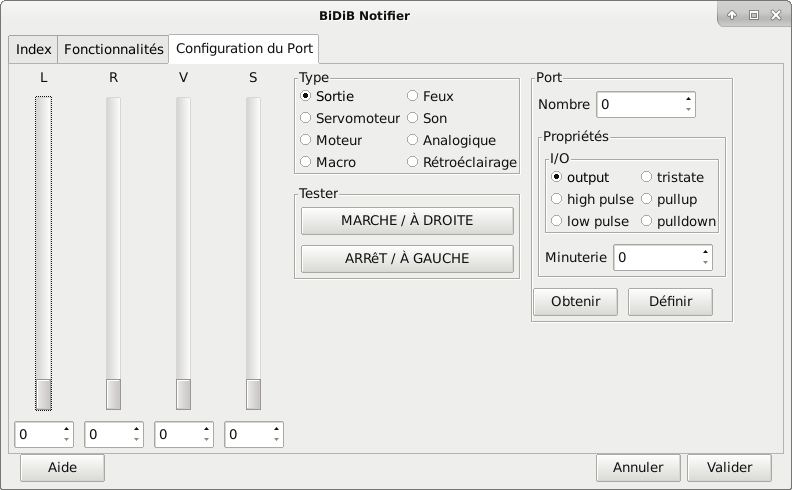Increment the L slider spin box
This screenshot has height=490, width=792.
(66, 430)
